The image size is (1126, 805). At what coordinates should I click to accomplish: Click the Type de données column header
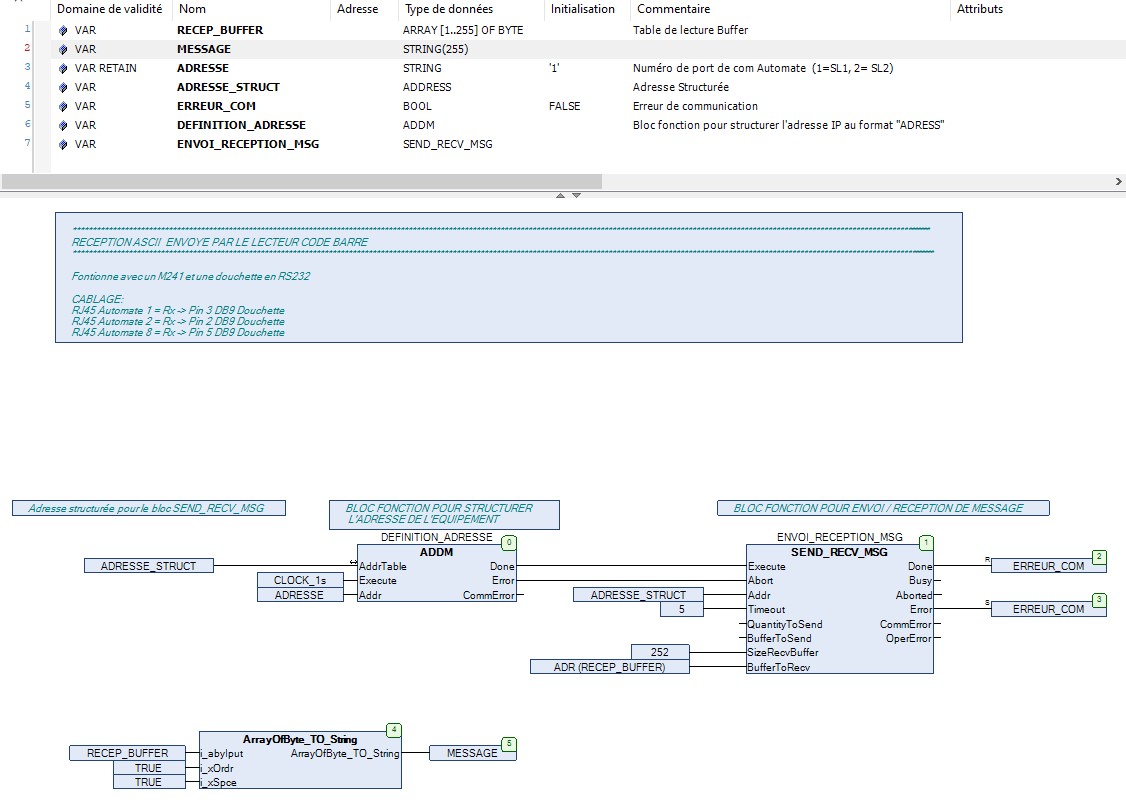(448, 9)
